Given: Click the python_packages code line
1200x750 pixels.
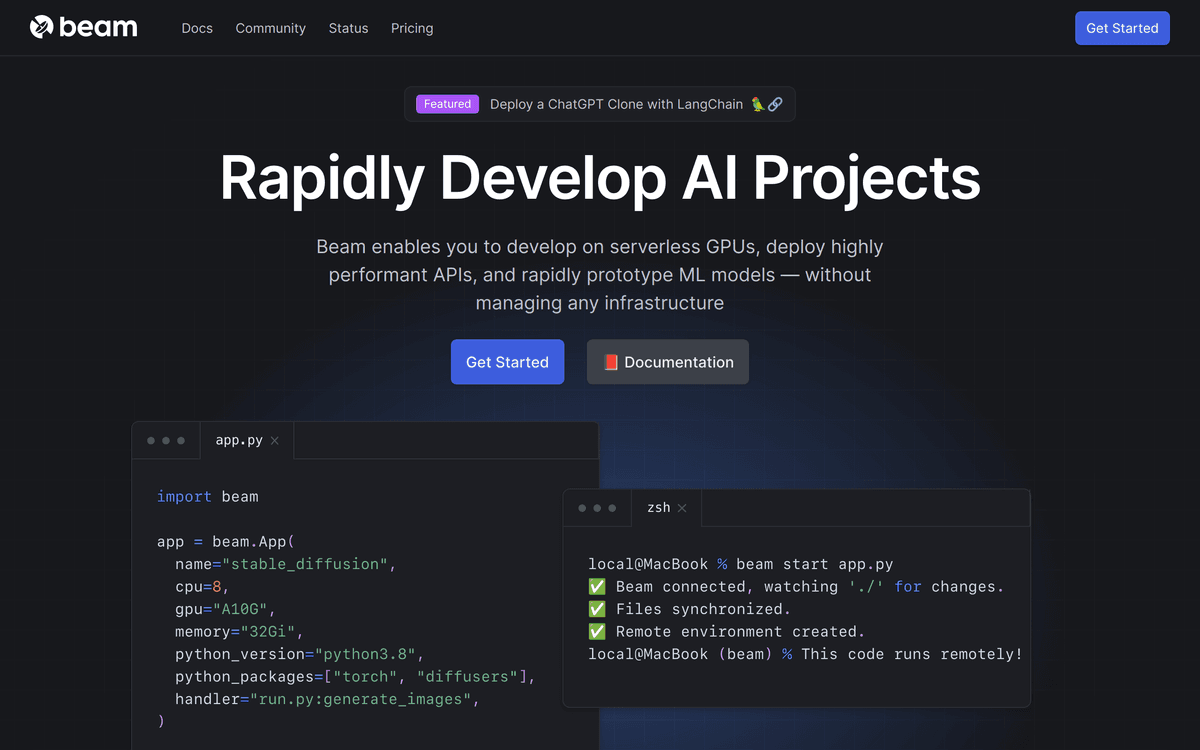Looking at the screenshot, I should click(356, 677).
